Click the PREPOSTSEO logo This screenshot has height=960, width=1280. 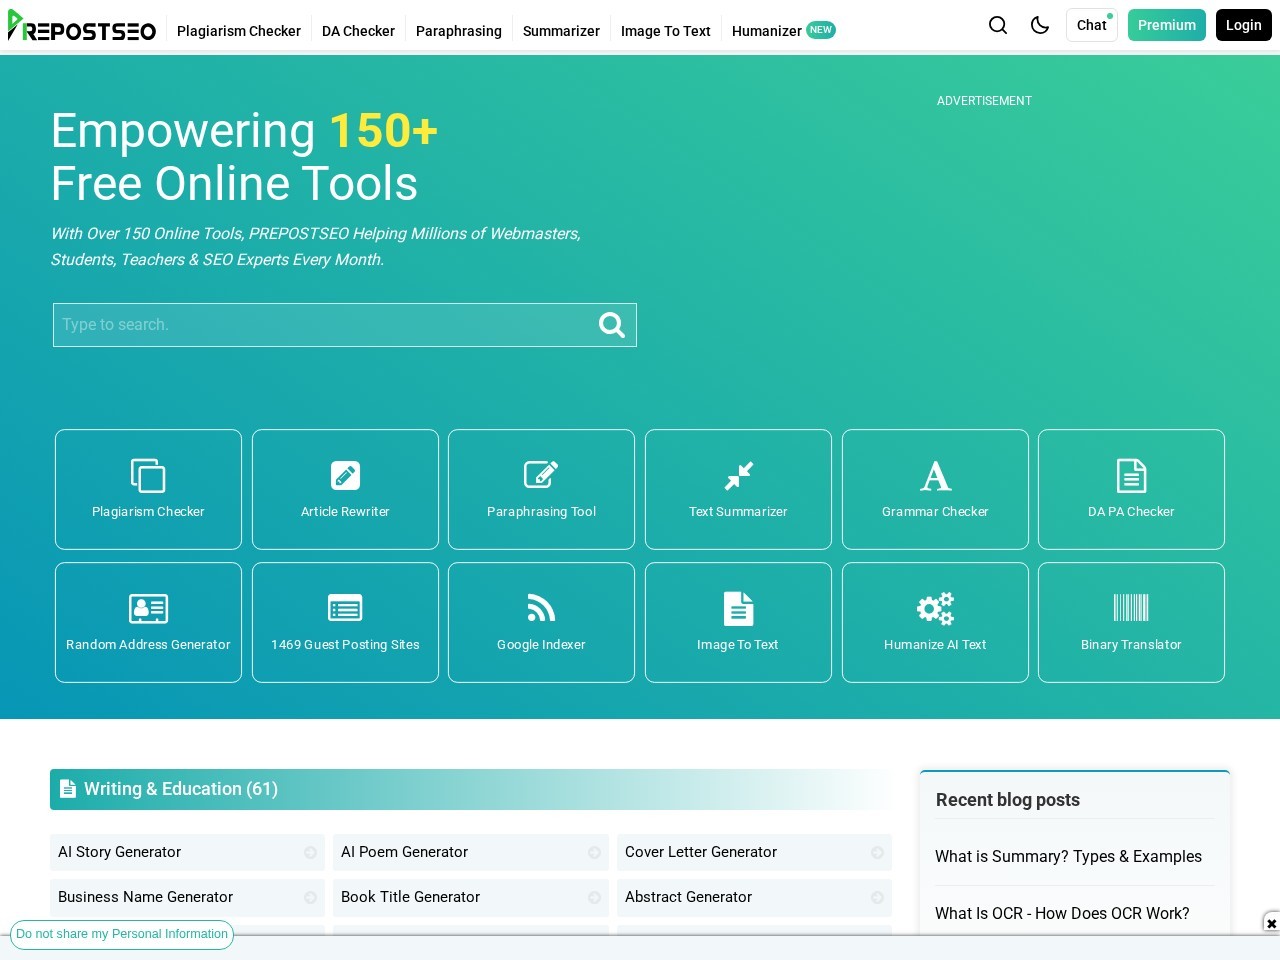point(82,27)
